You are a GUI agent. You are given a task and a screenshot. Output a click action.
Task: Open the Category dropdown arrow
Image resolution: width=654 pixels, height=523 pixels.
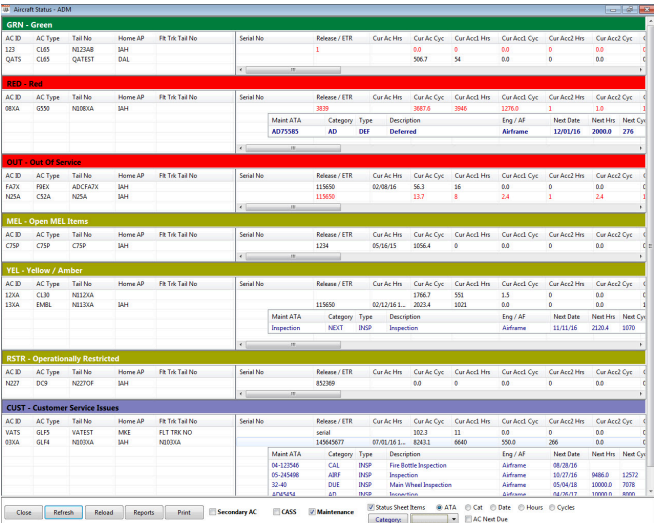(x=454, y=519)
